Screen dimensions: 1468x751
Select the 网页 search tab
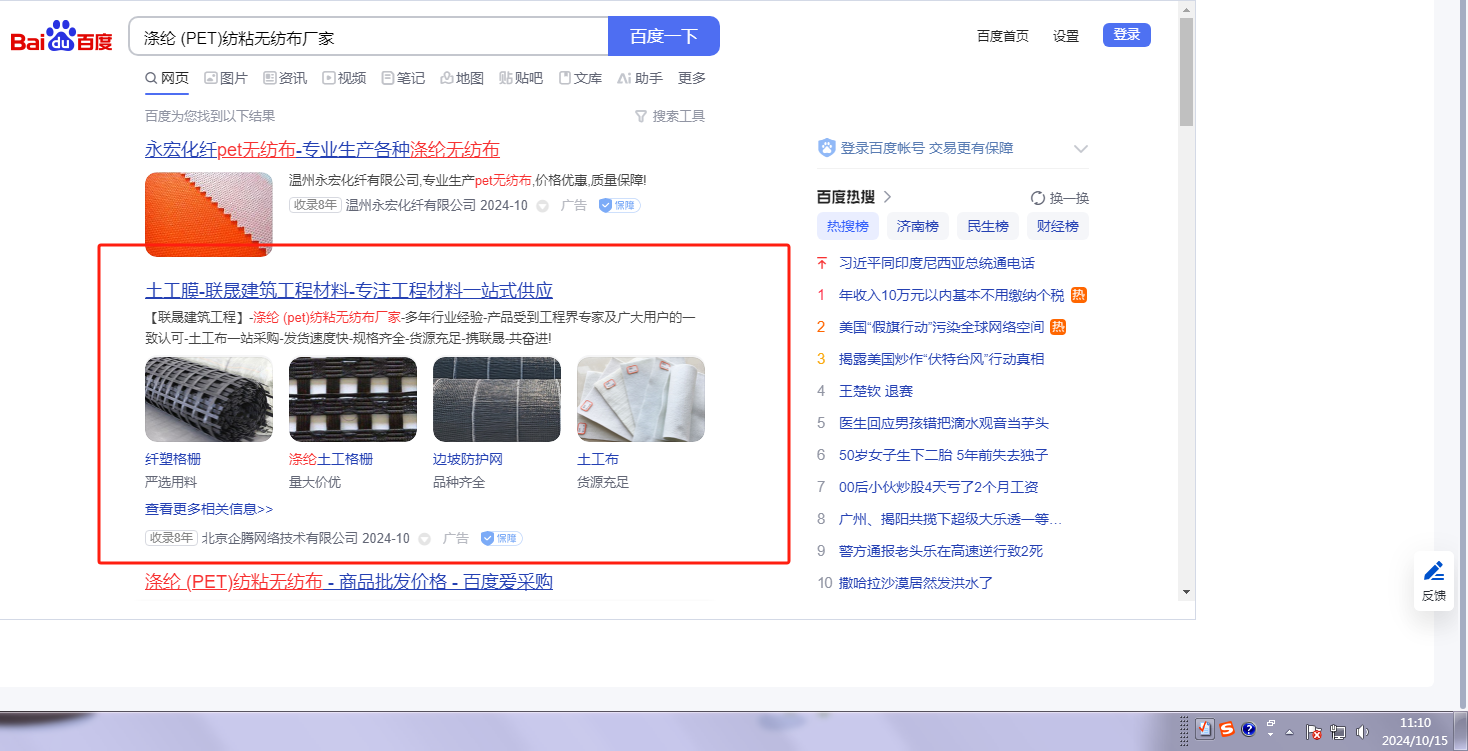click(167, 78)
